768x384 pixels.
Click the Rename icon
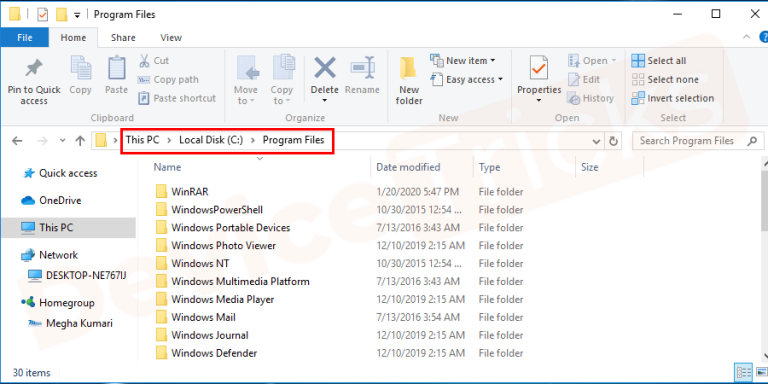coord(362,68)
